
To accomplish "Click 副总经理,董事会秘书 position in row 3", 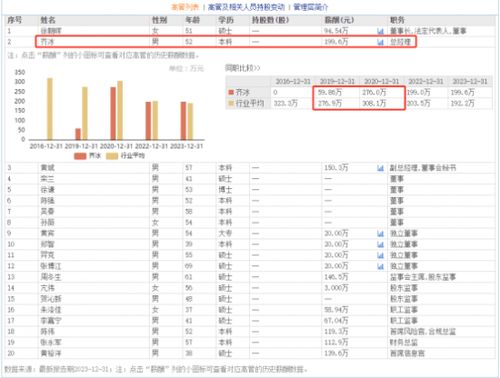I will click(423, 168).
